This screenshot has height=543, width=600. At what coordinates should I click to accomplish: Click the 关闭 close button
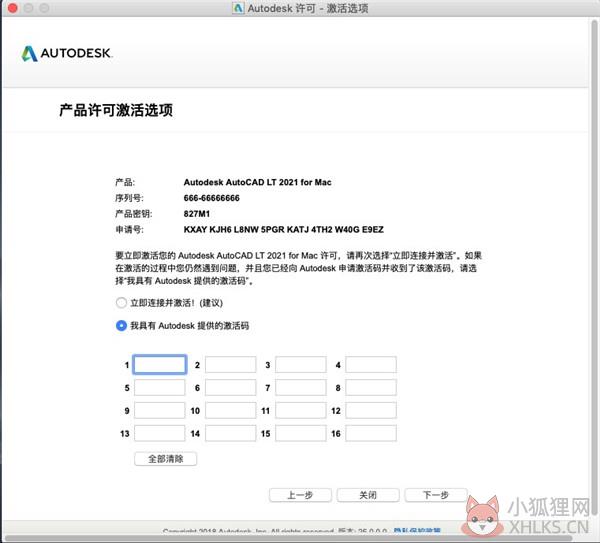[x=368, y=495]
